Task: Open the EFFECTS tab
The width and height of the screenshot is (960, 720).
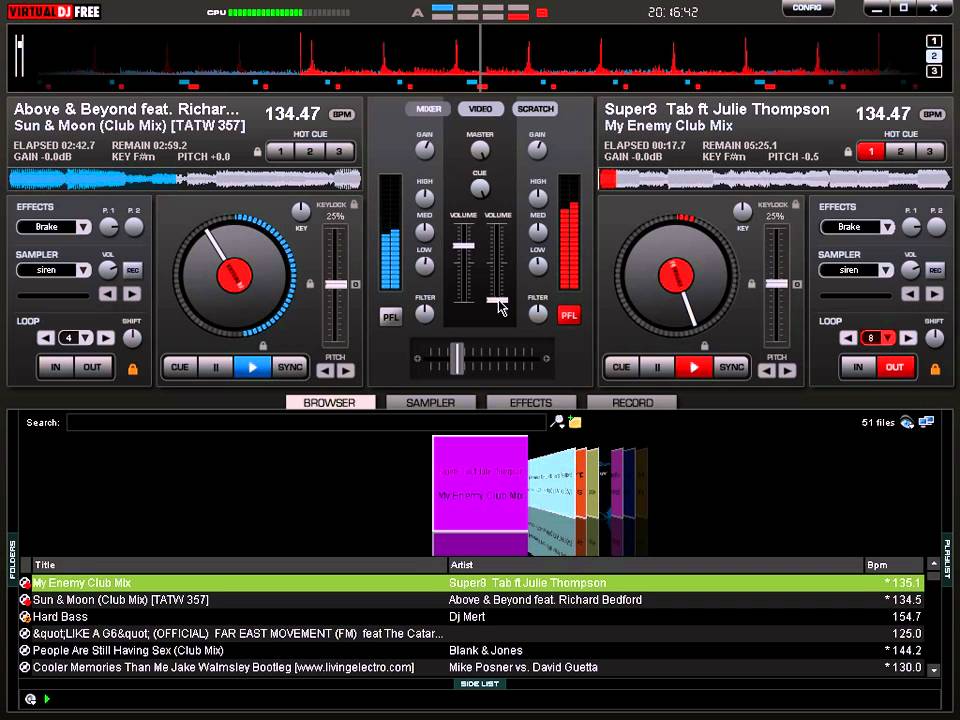Action: click(531, 402)
